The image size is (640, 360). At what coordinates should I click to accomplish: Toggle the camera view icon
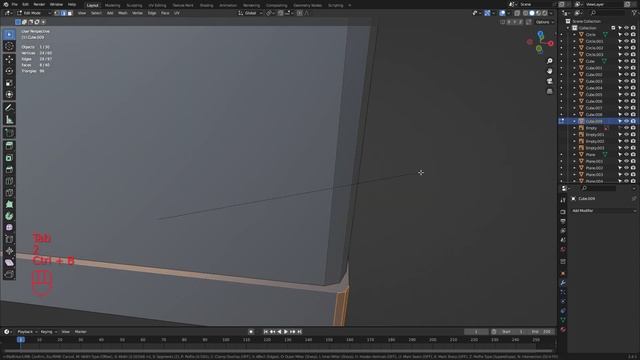[x=549, y=81]
